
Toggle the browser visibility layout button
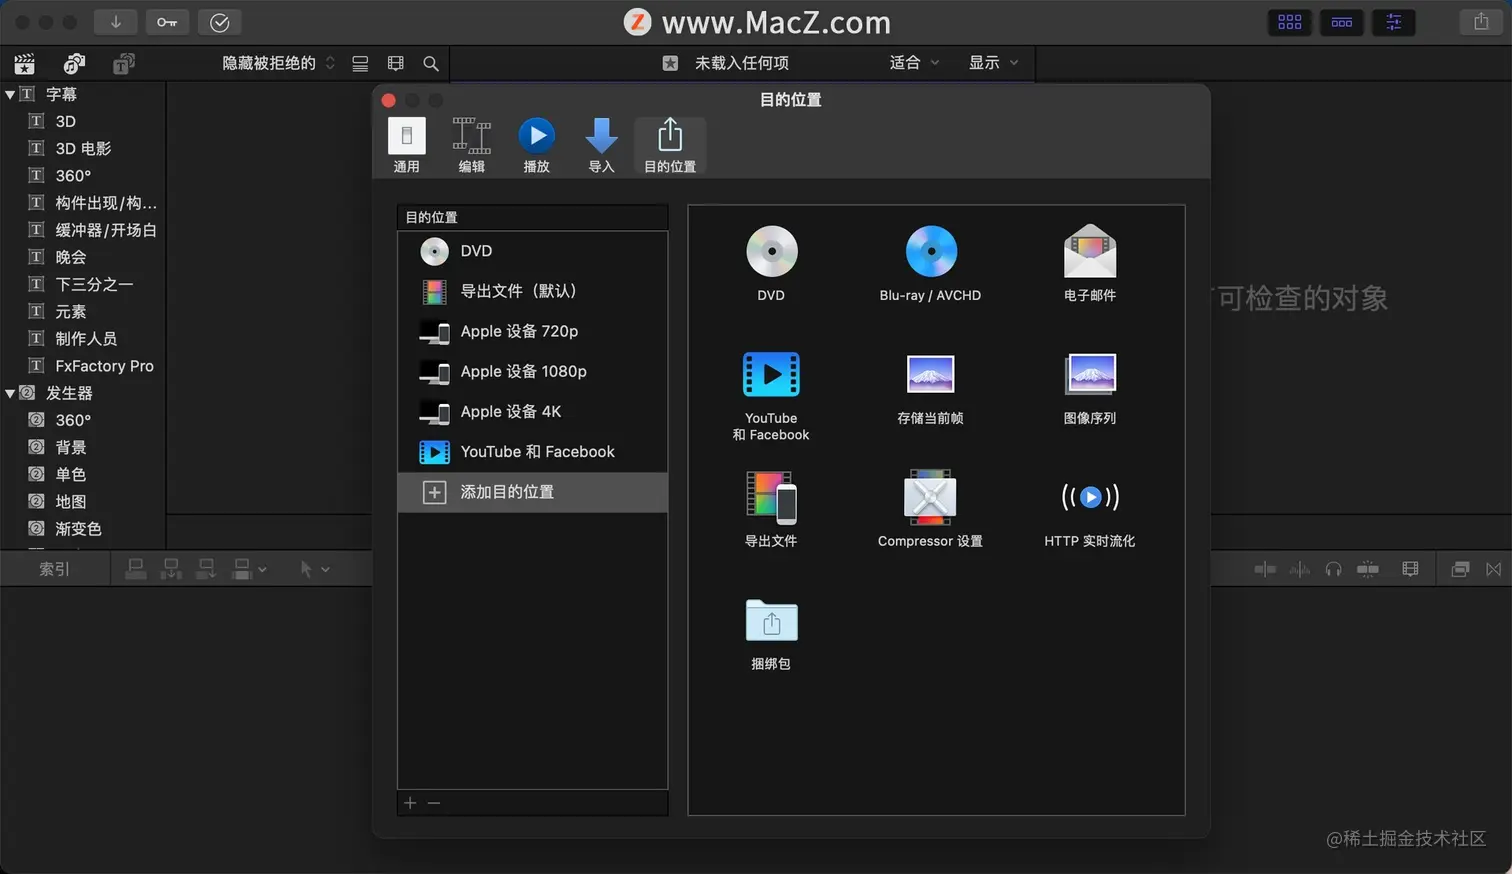(1290, 22)
